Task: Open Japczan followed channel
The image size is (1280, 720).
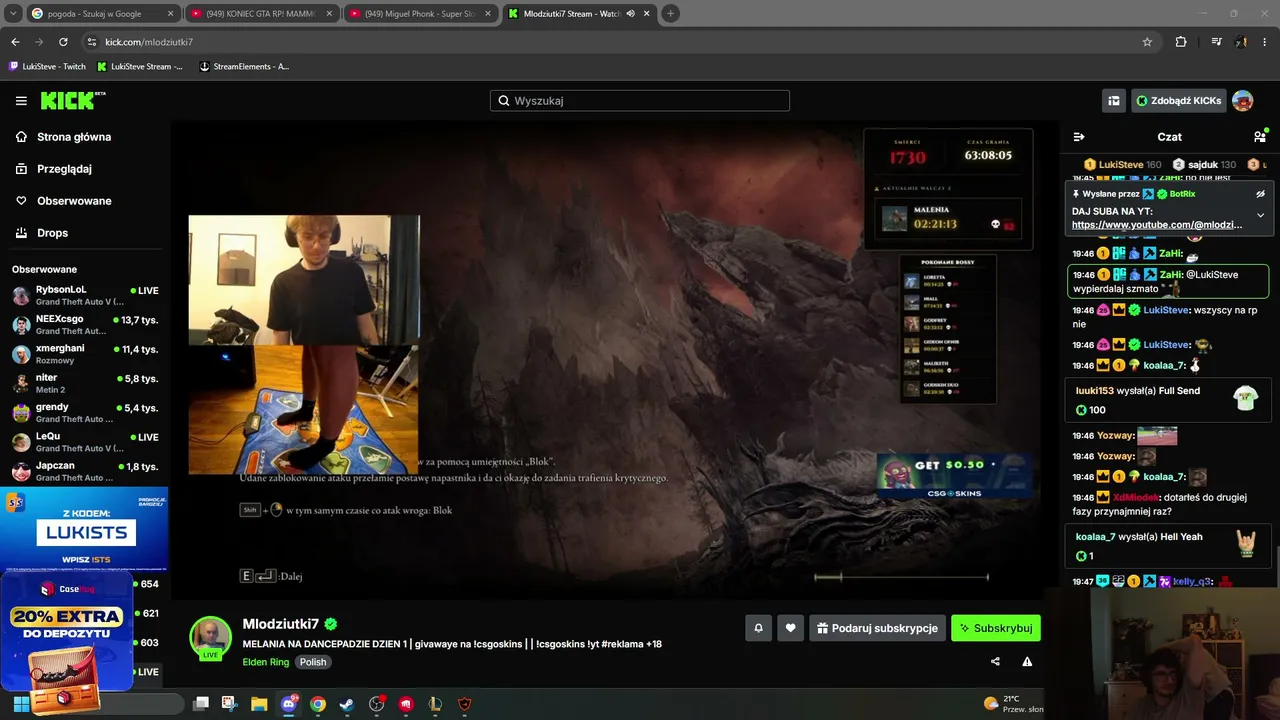Action: point(85,471)
